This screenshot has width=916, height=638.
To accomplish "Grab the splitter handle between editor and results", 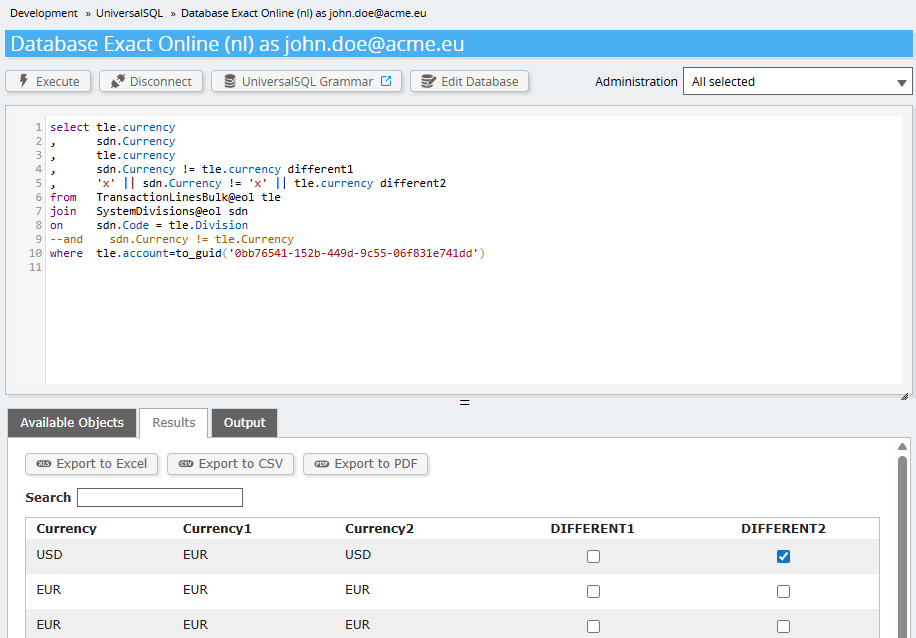I will pos(464,402).
